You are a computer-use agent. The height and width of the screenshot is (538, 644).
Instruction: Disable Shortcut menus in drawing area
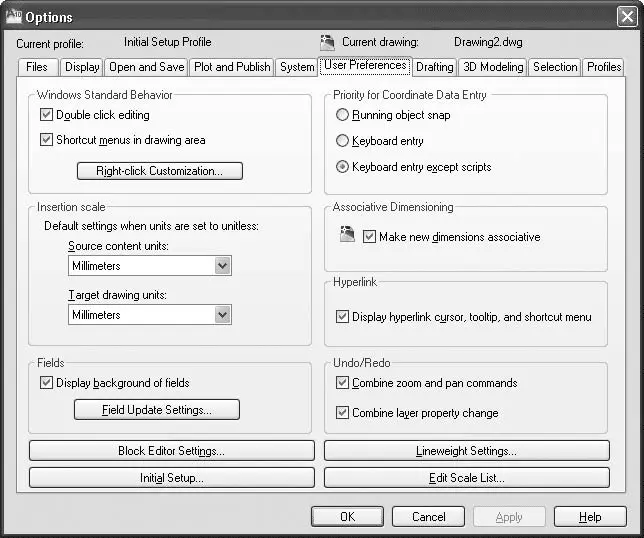(x=46, y=140)
